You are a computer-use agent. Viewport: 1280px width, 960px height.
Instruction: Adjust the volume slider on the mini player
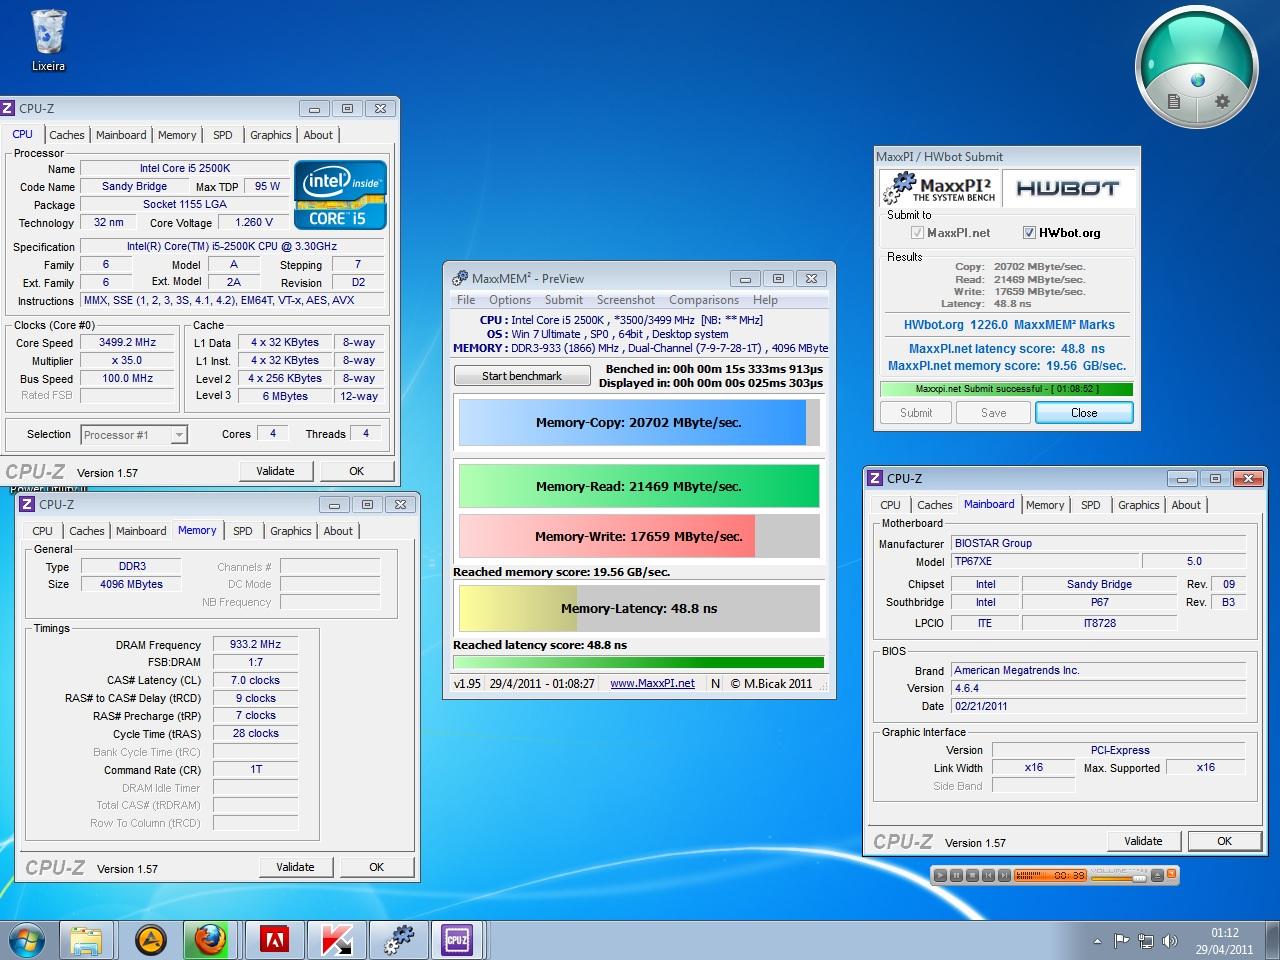(x=1139, y=878)
